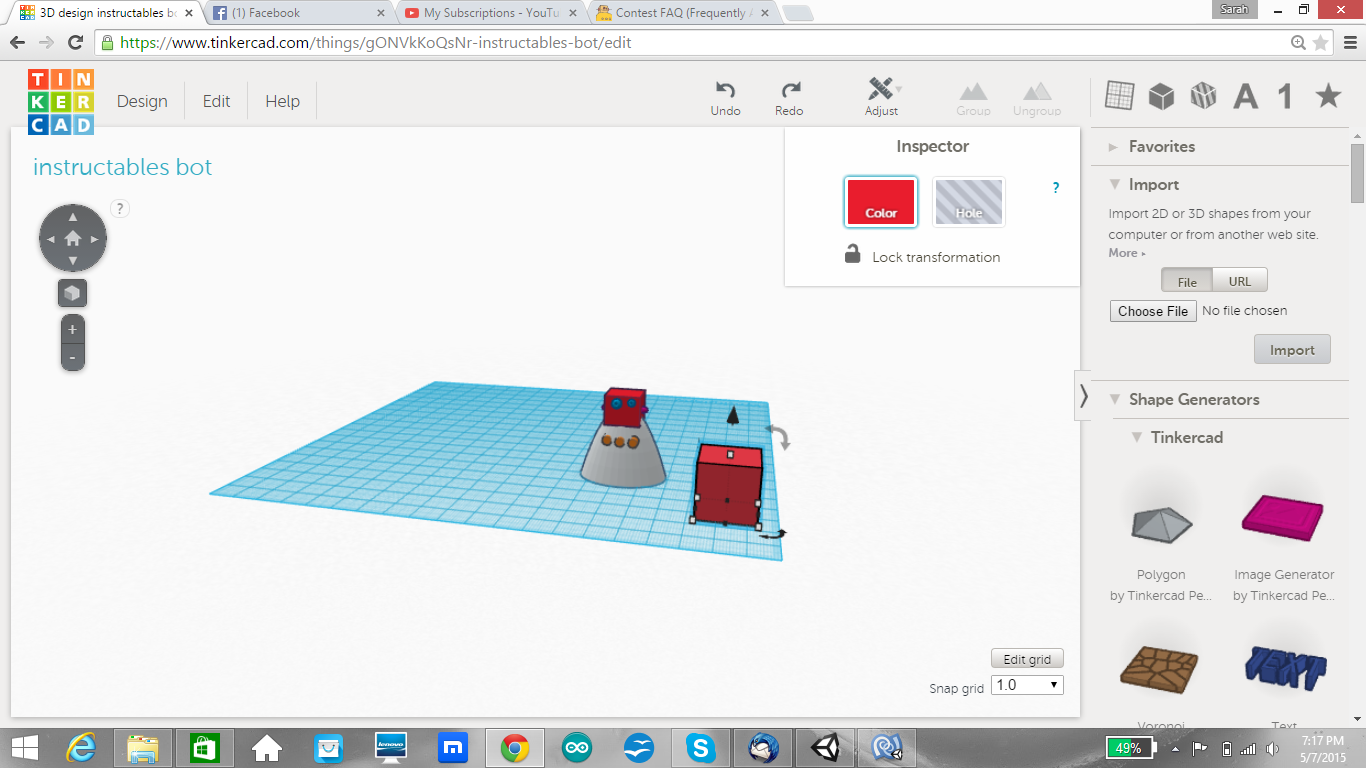Click the fit view cube icon
Image resolution: width=1366 pixels, height=768 pixels.
point(72,293)
